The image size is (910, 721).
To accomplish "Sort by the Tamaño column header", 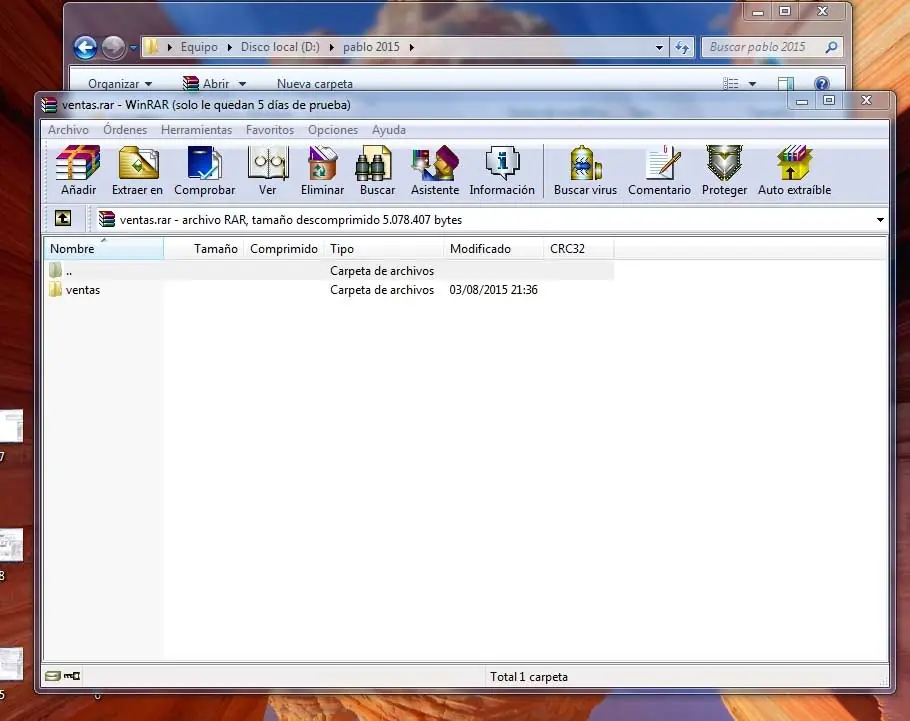I will point(203,248).
